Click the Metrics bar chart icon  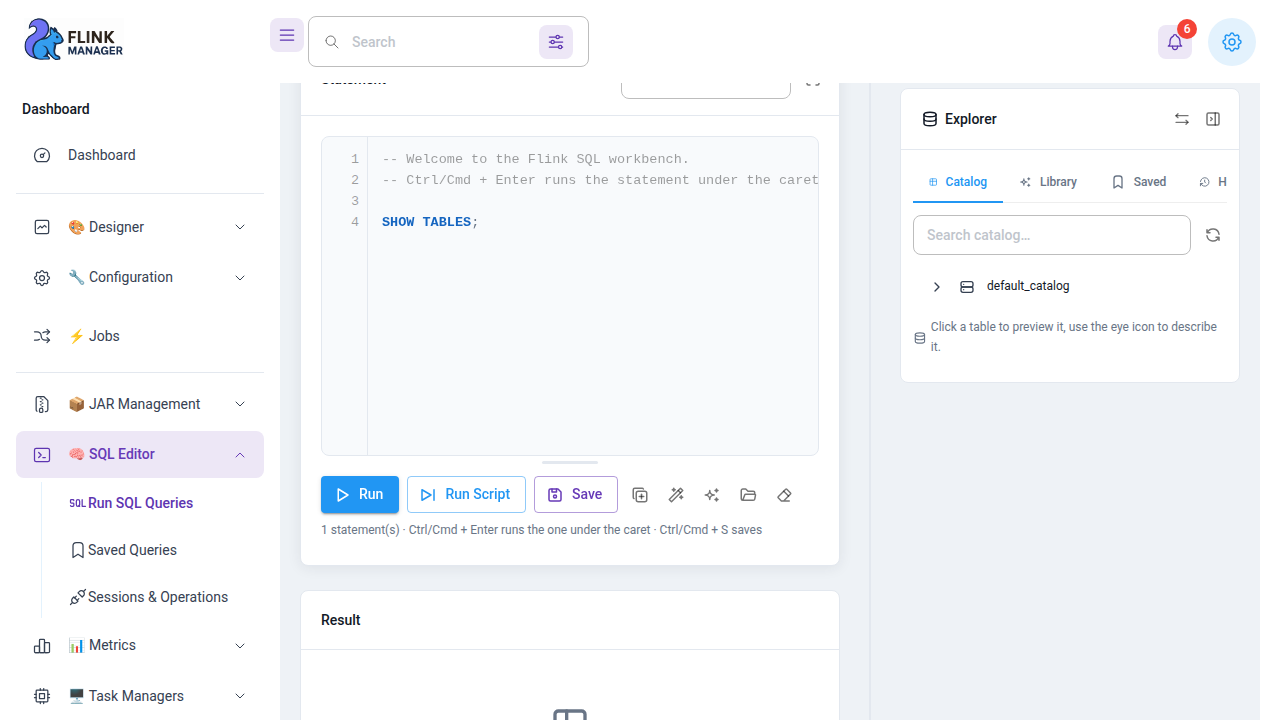pos(42,646)
